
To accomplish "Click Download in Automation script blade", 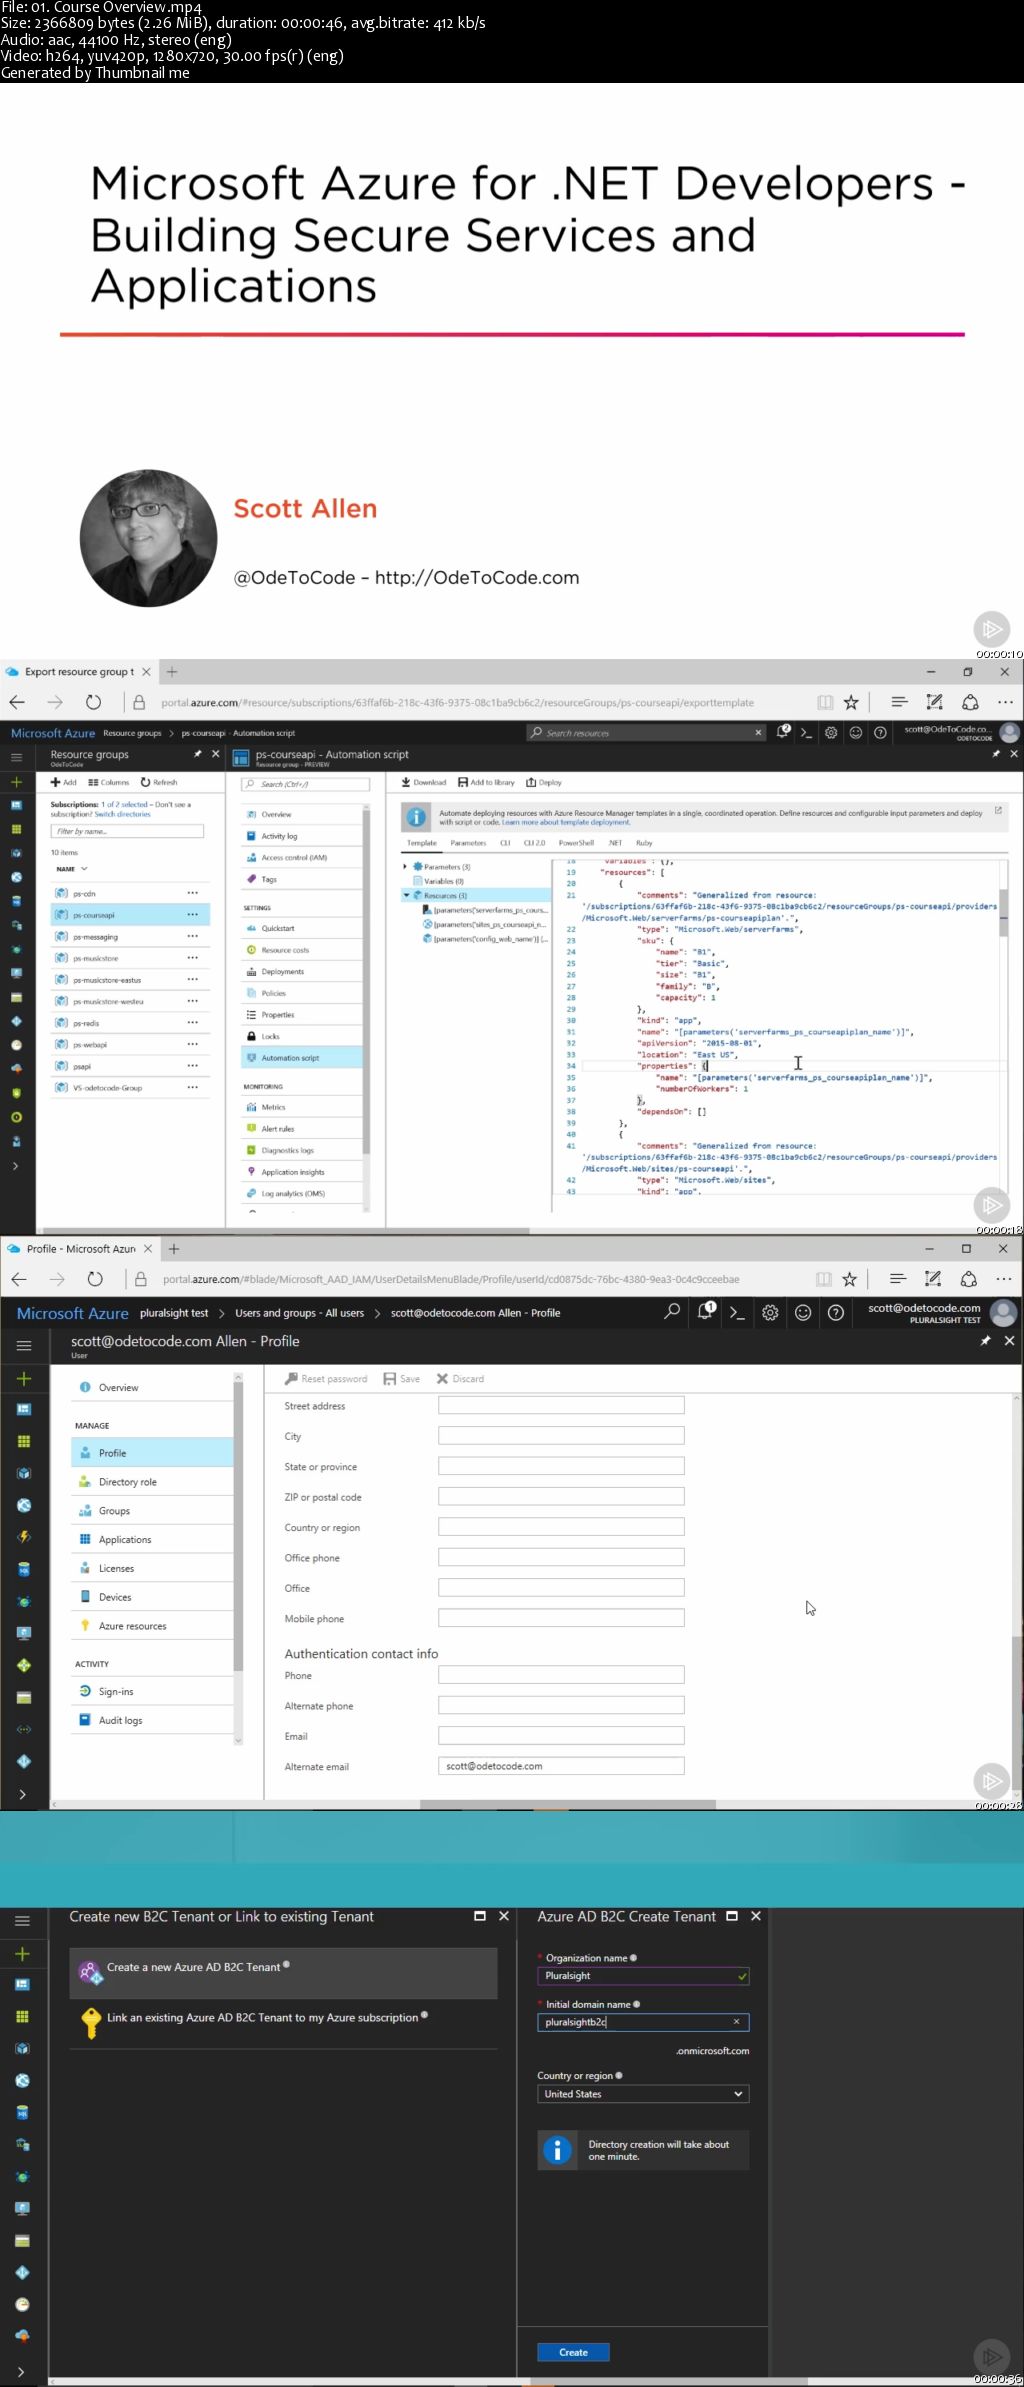I will coord(424,782).
